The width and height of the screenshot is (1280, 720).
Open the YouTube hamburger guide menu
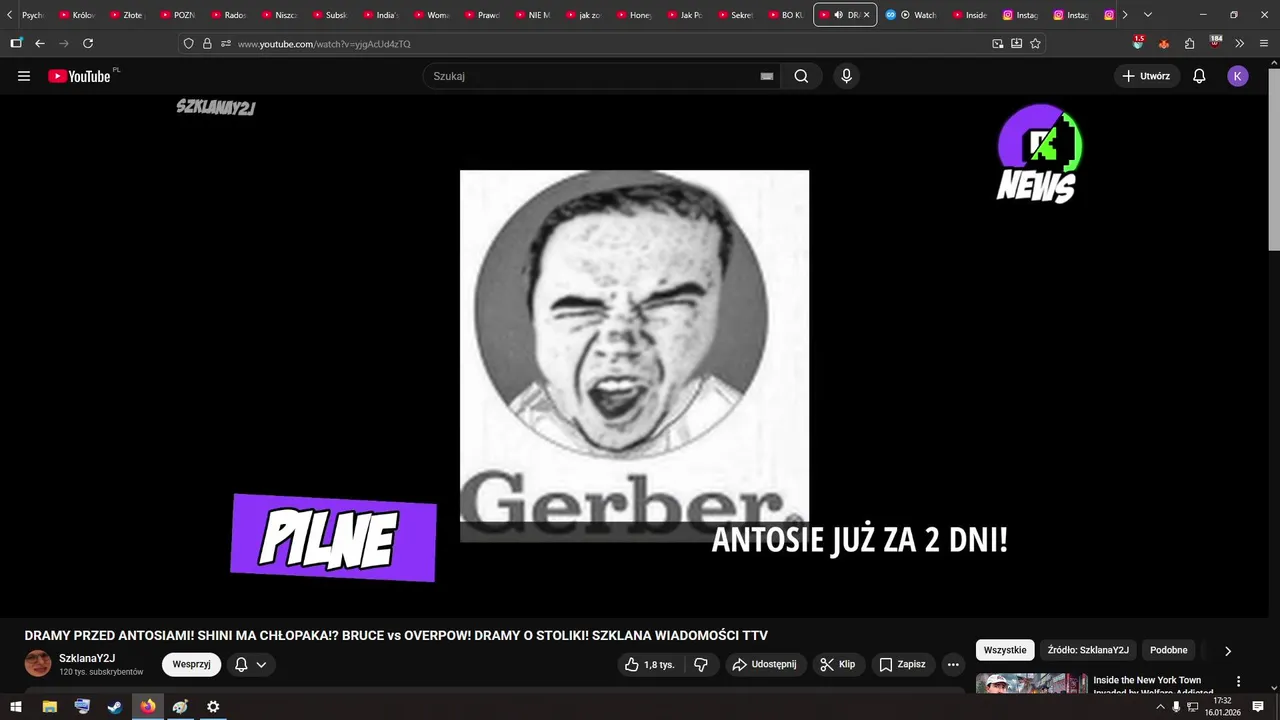coord(24,76)
